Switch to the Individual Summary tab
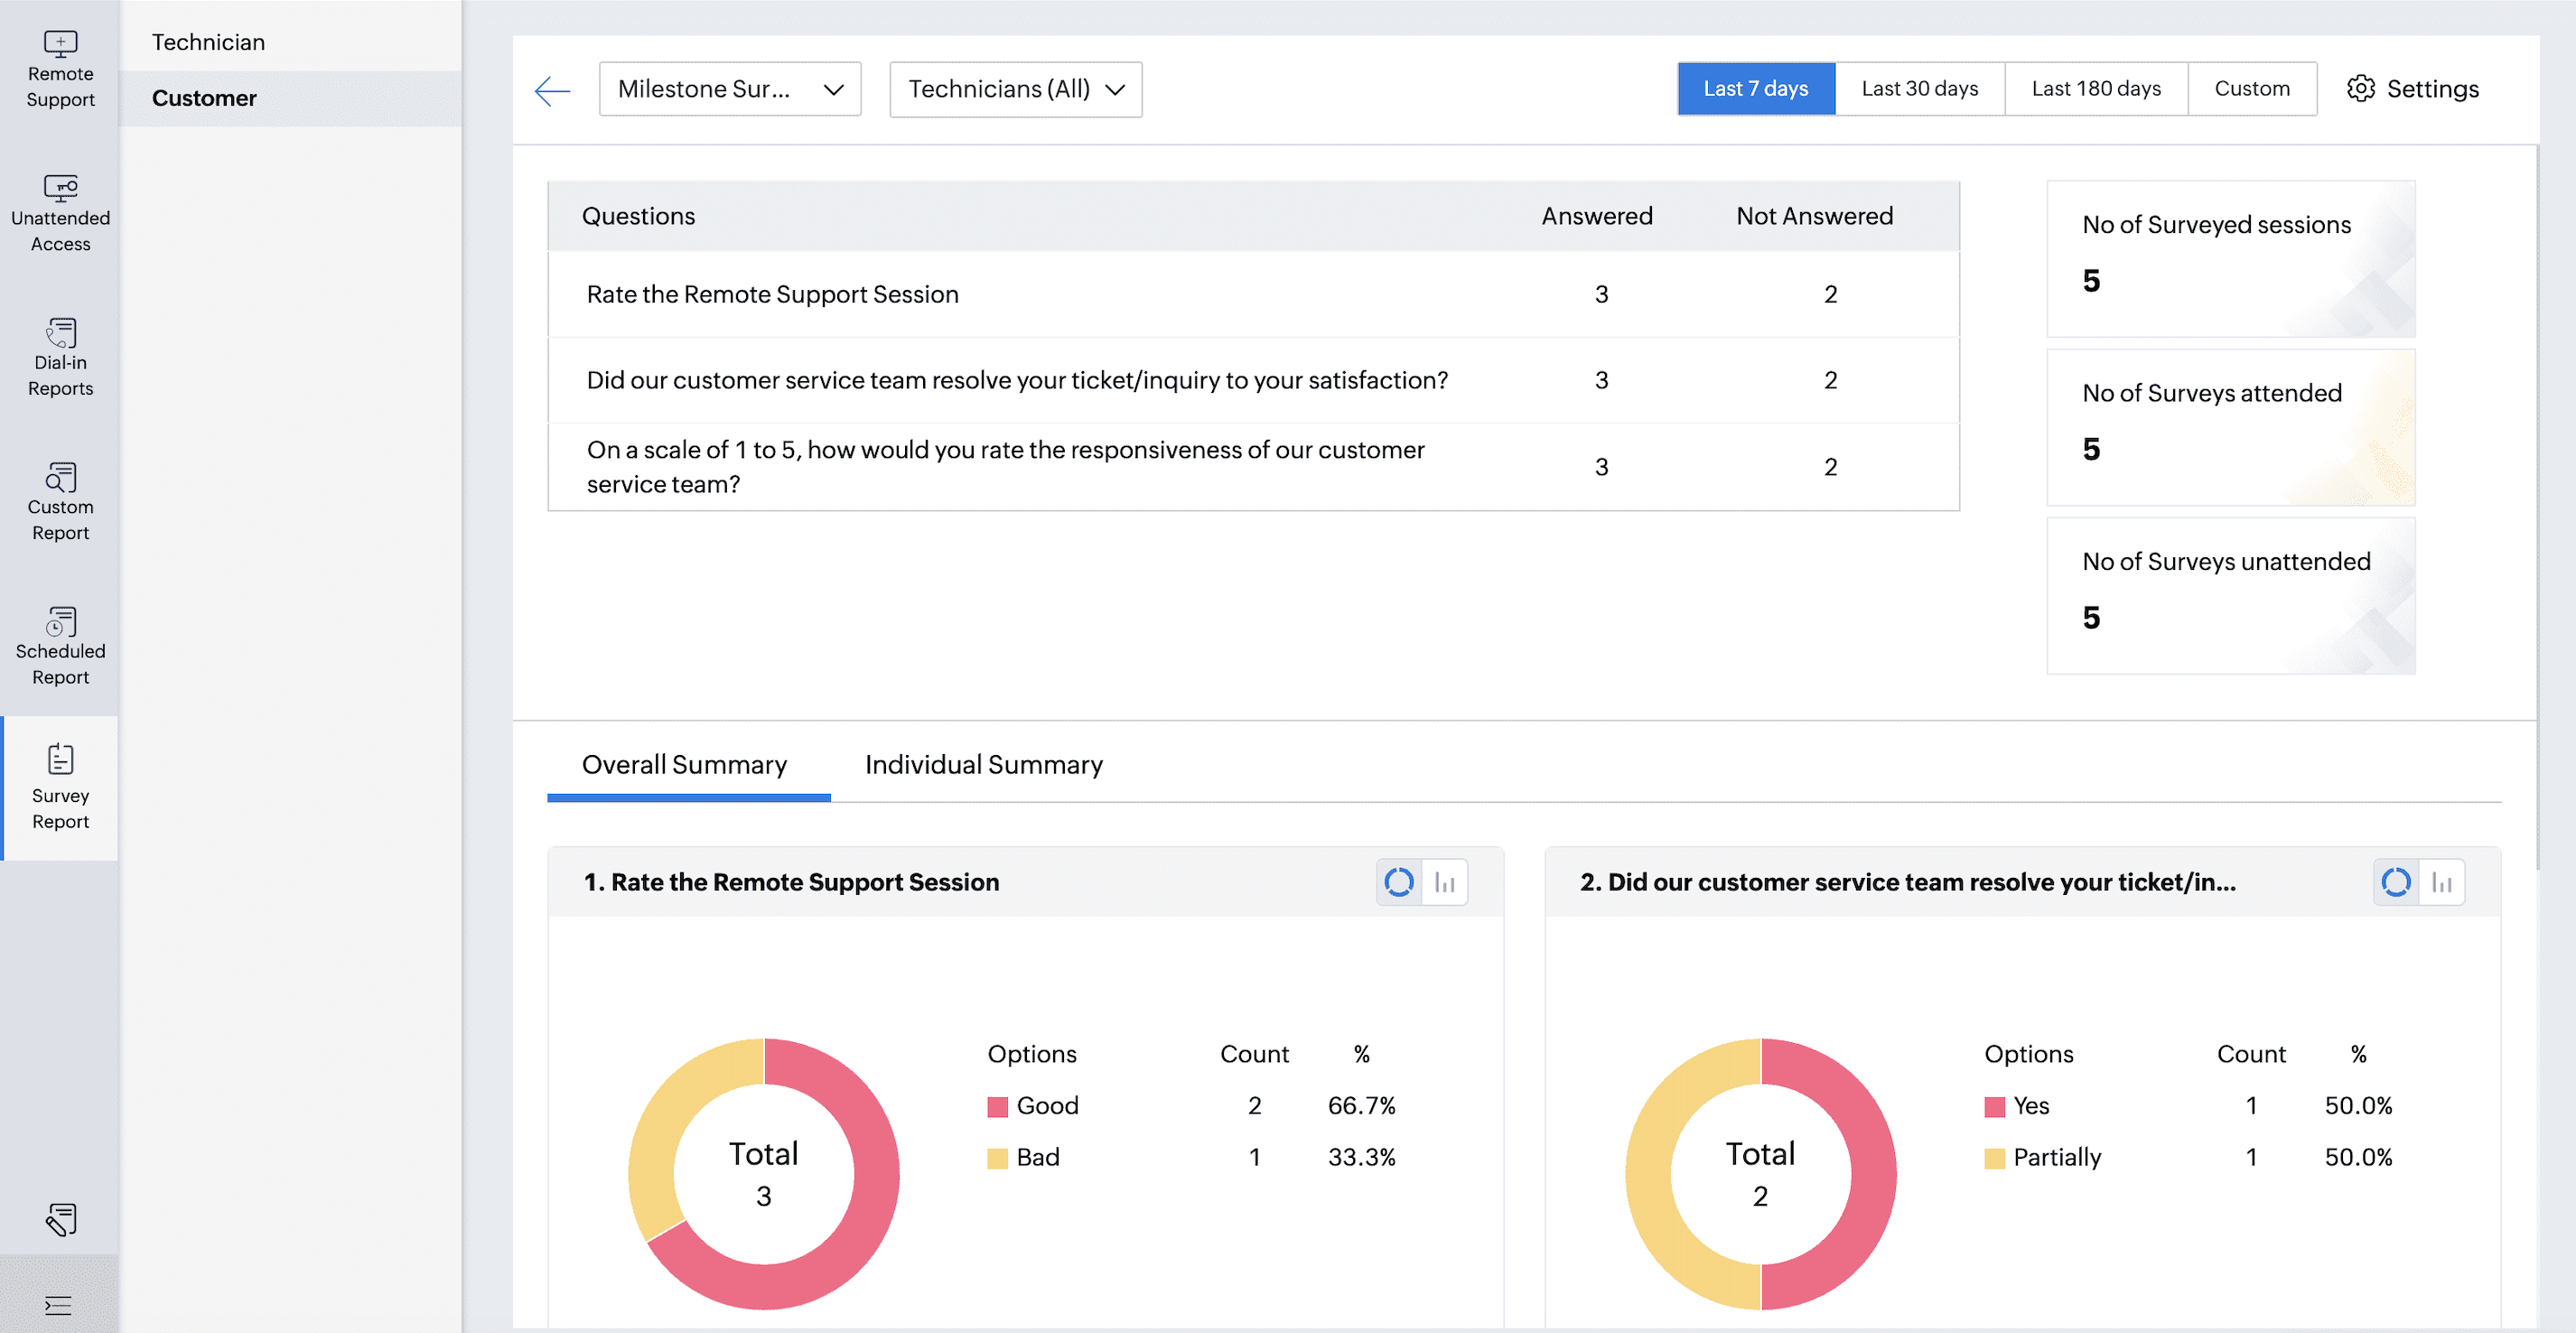The height and width of the screenshot is (1333, 2576). [x=983, y=765]
